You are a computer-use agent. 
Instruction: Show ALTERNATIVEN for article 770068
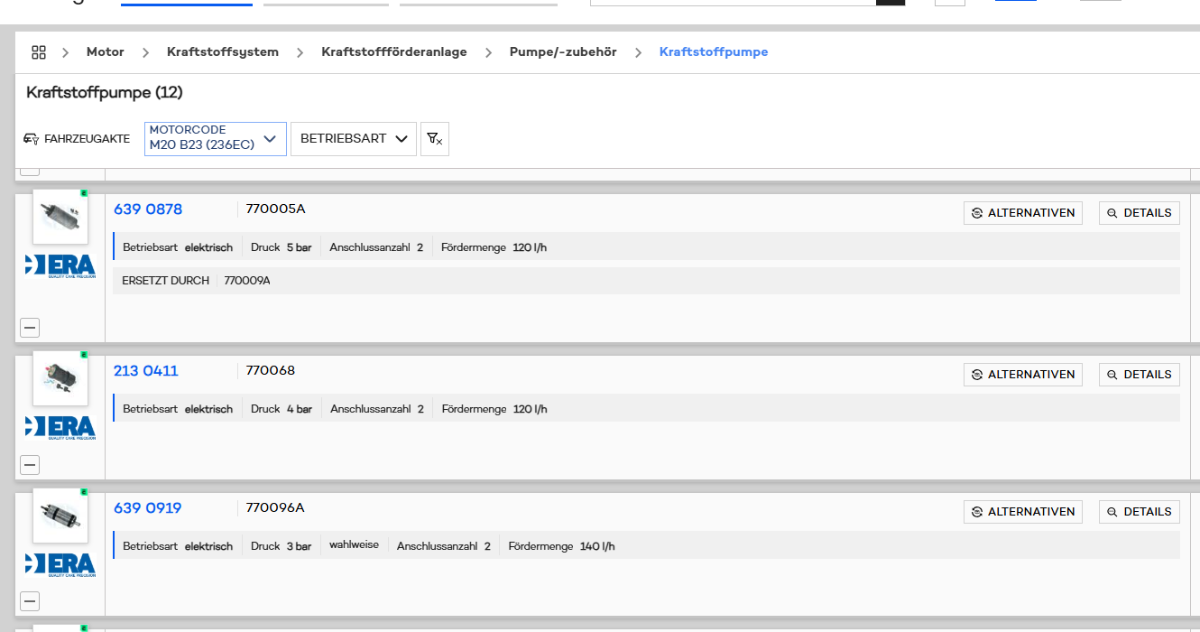[1023, 374]
